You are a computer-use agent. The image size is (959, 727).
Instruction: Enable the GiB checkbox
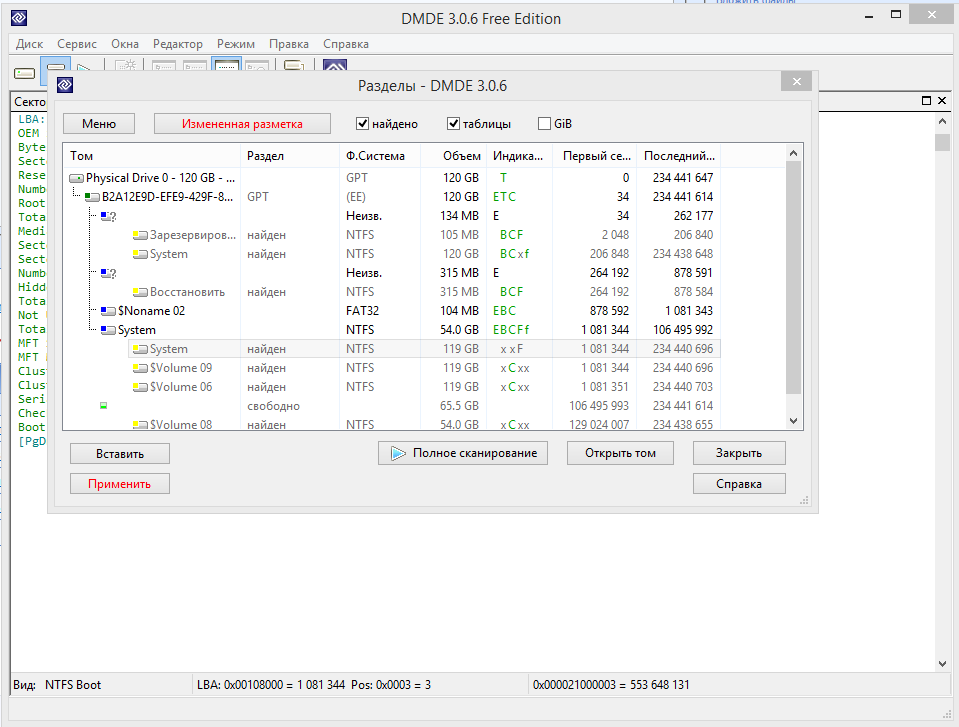click(x=544, y=124)
